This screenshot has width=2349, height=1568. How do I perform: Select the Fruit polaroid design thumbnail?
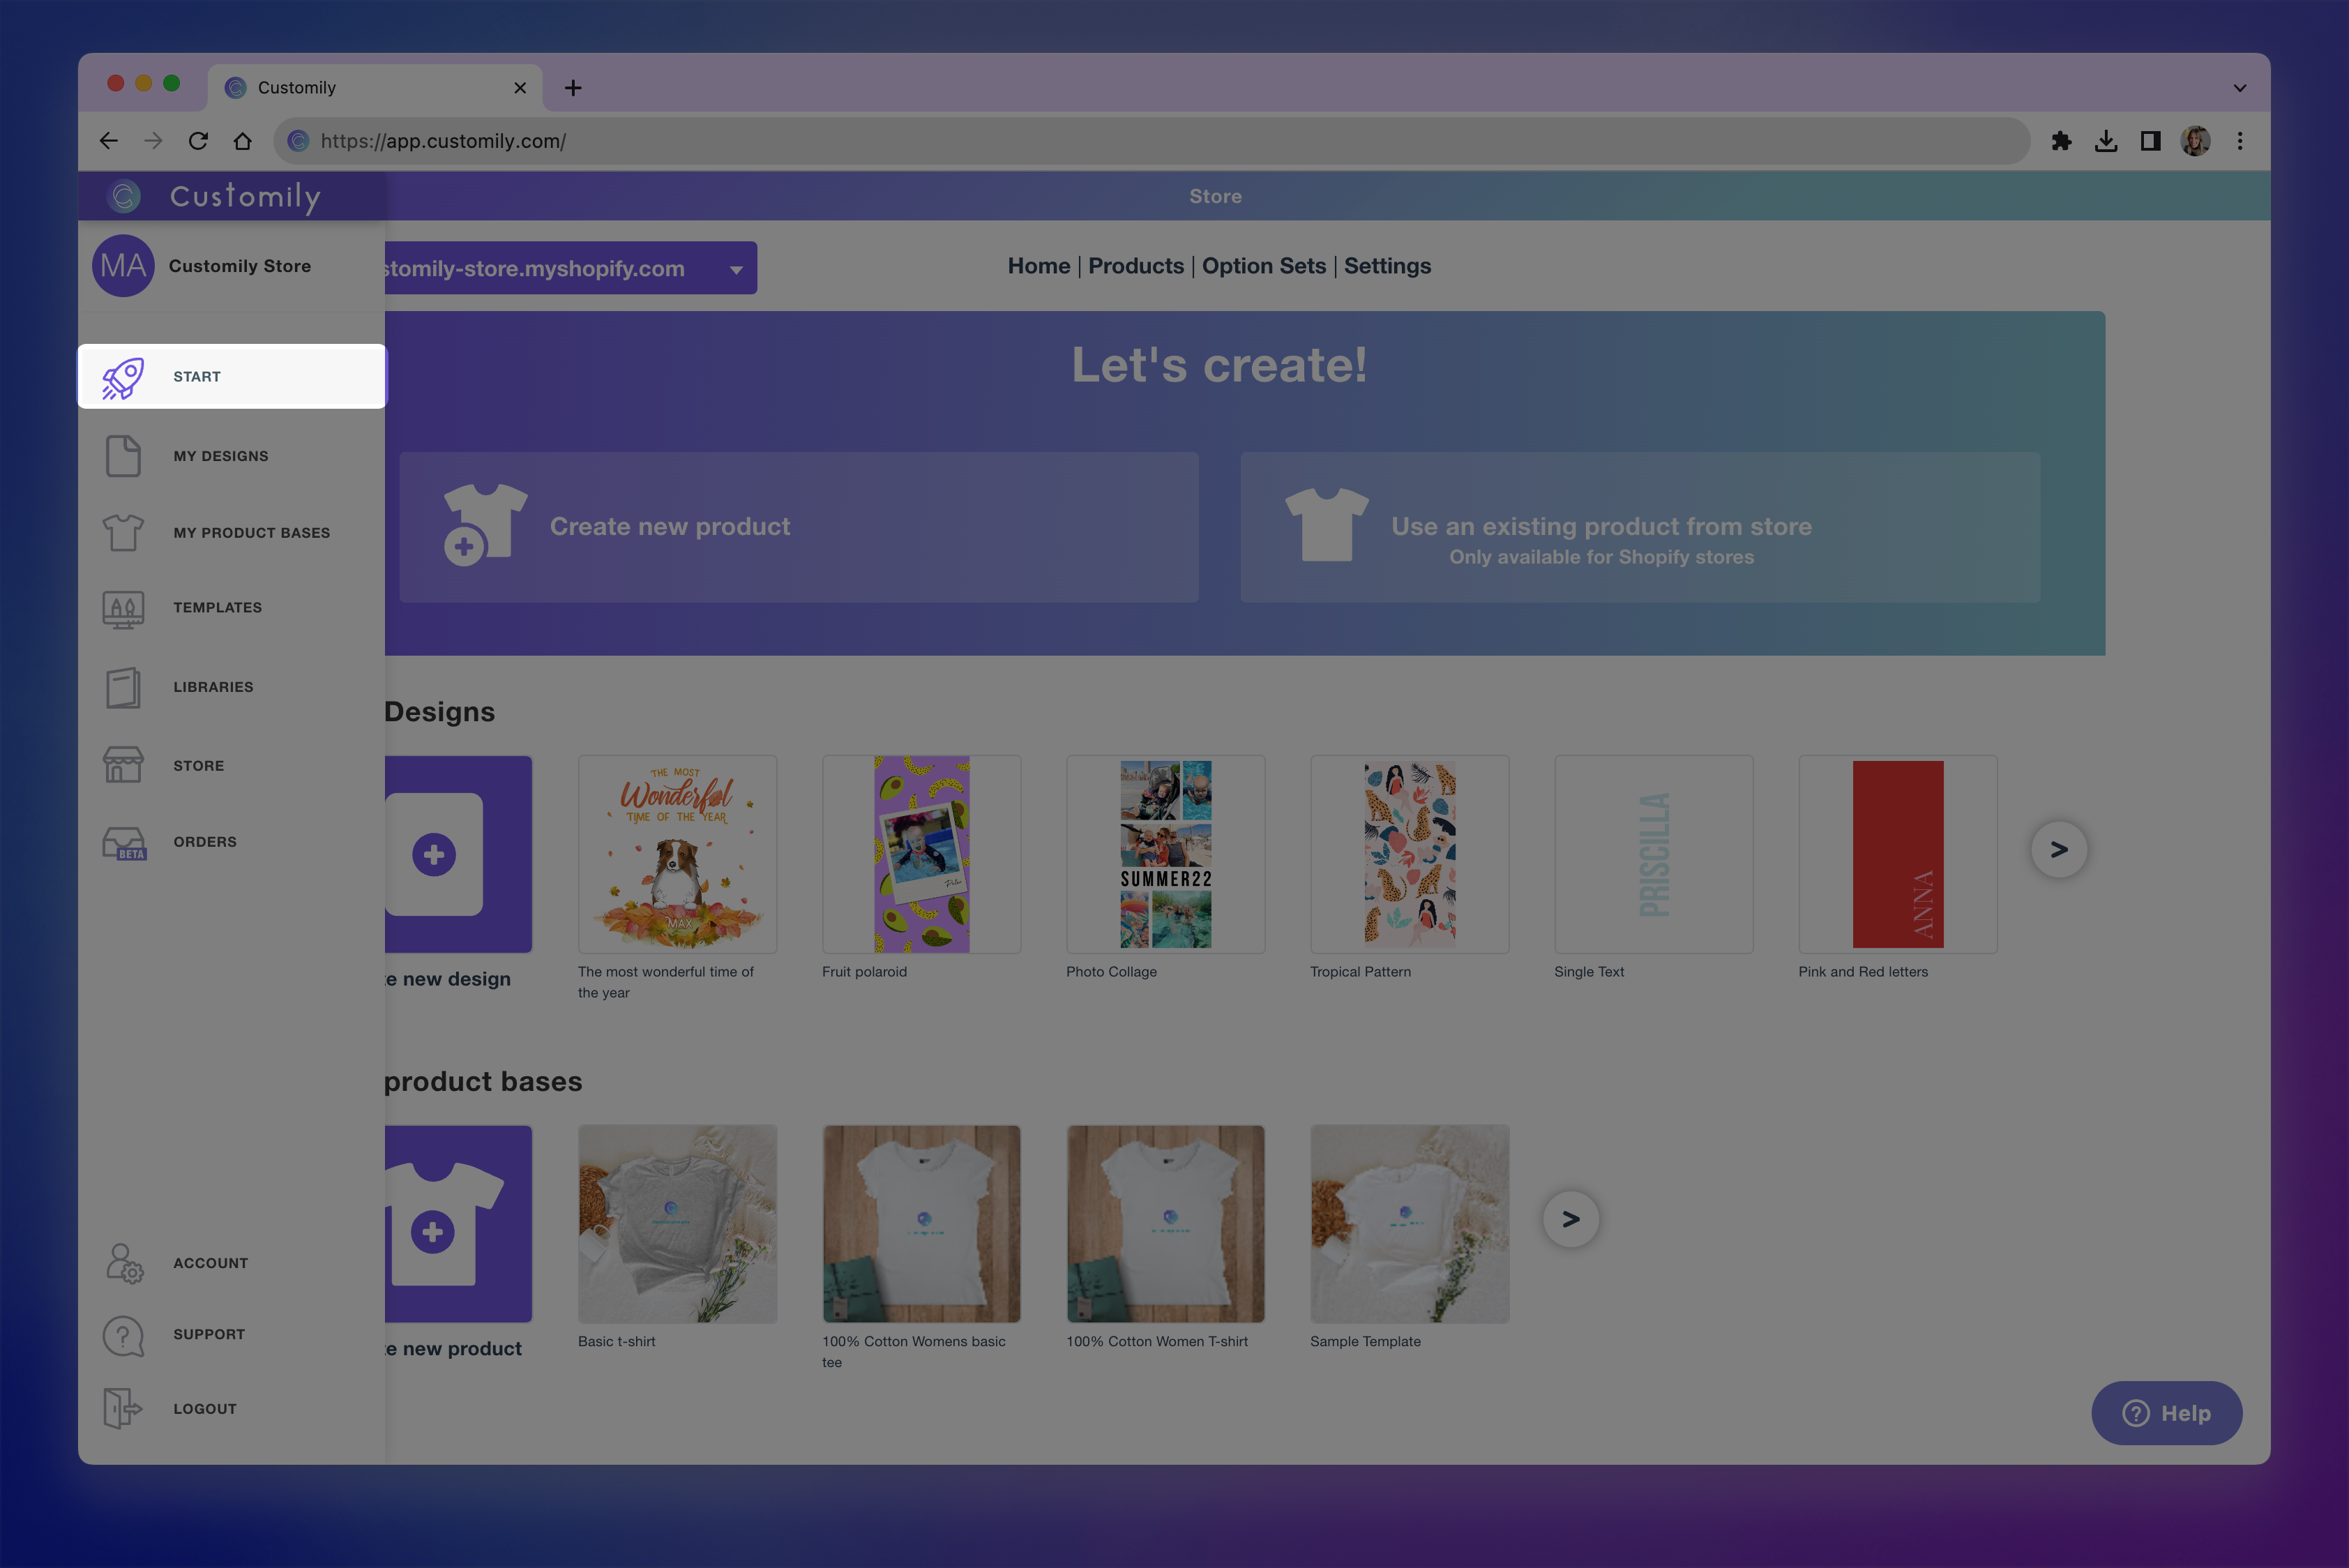pos(921,853)
